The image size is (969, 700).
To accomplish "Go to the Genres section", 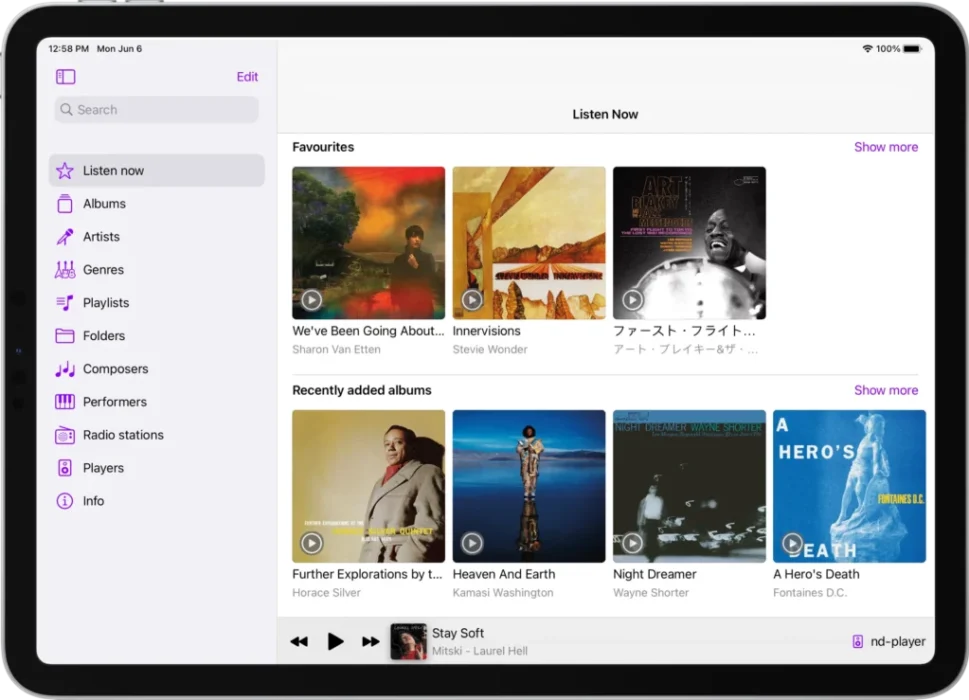I will pos(156,269).
